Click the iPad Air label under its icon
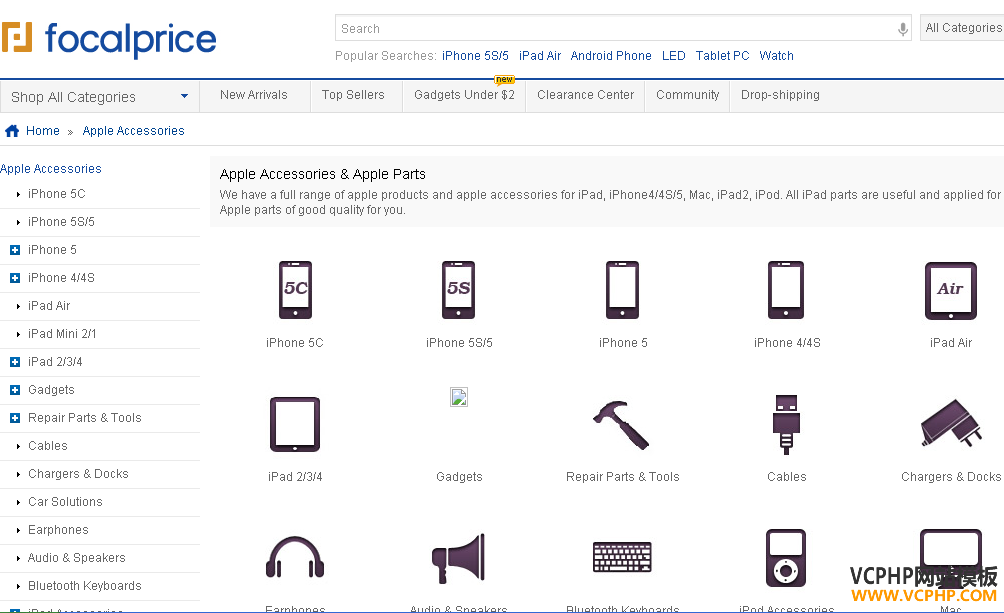1004x613 pixels. coord(951,343)
